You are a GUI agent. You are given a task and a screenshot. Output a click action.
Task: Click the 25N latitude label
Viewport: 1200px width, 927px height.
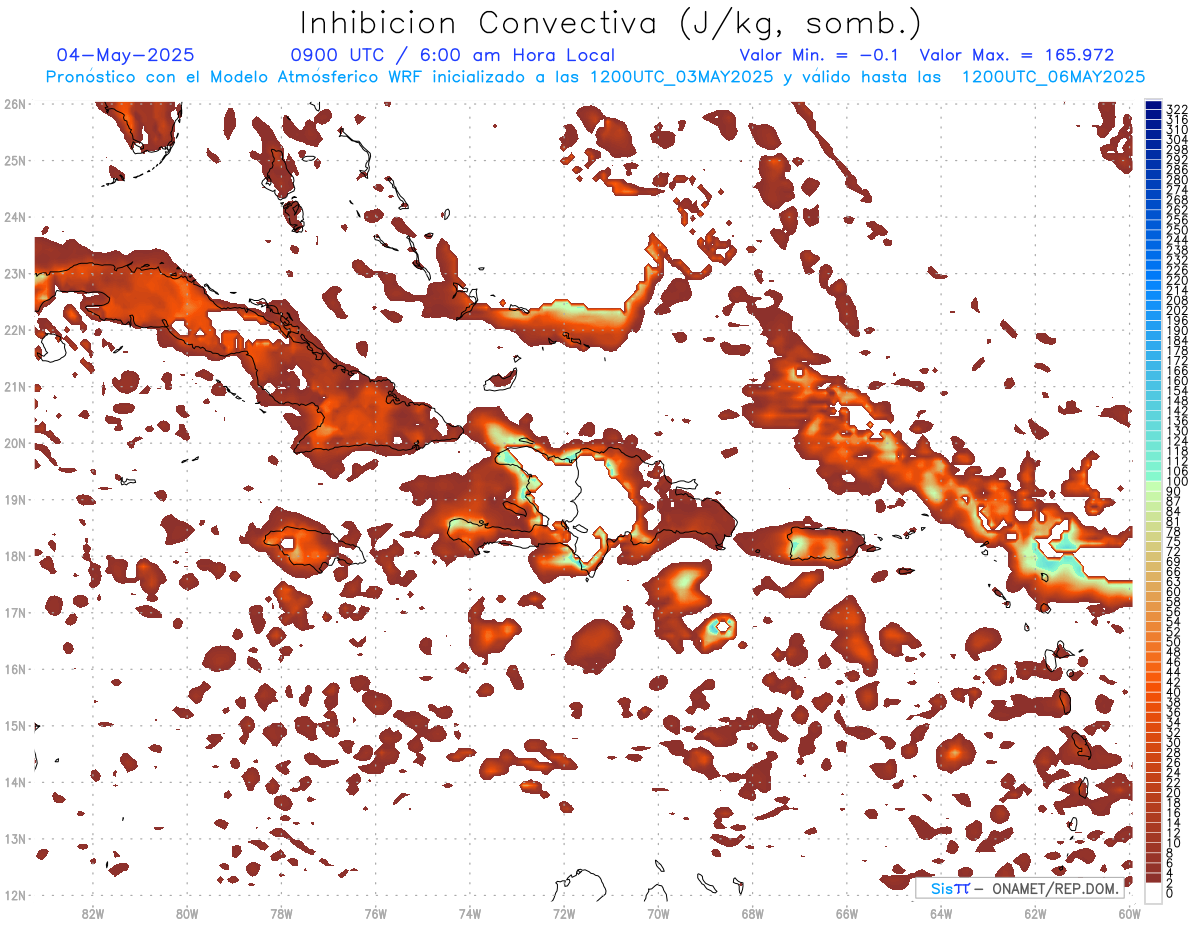click(x=14, y=160)
